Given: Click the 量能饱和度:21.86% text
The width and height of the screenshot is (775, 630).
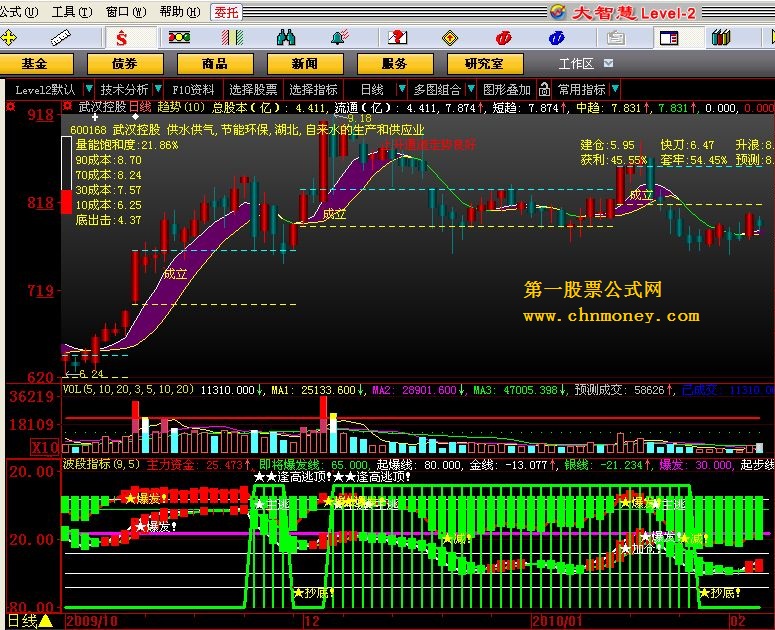Looking at the screenshot, I should point(127,145).
